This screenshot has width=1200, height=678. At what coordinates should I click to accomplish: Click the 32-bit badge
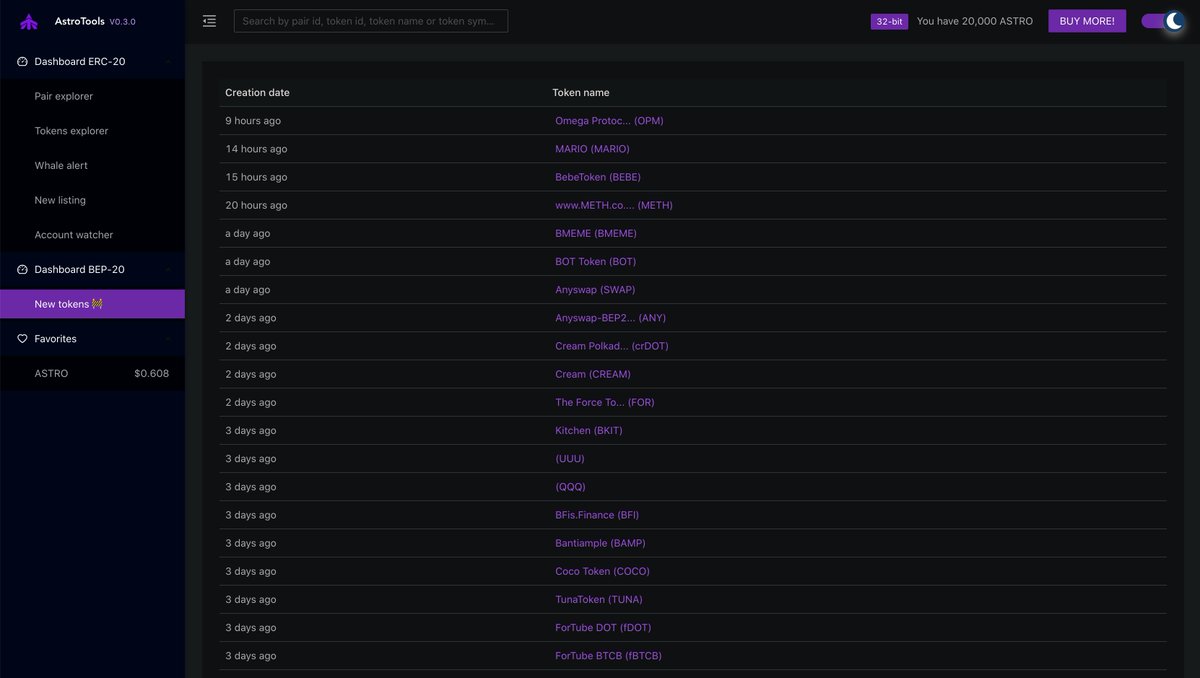[x=889, y=21]
